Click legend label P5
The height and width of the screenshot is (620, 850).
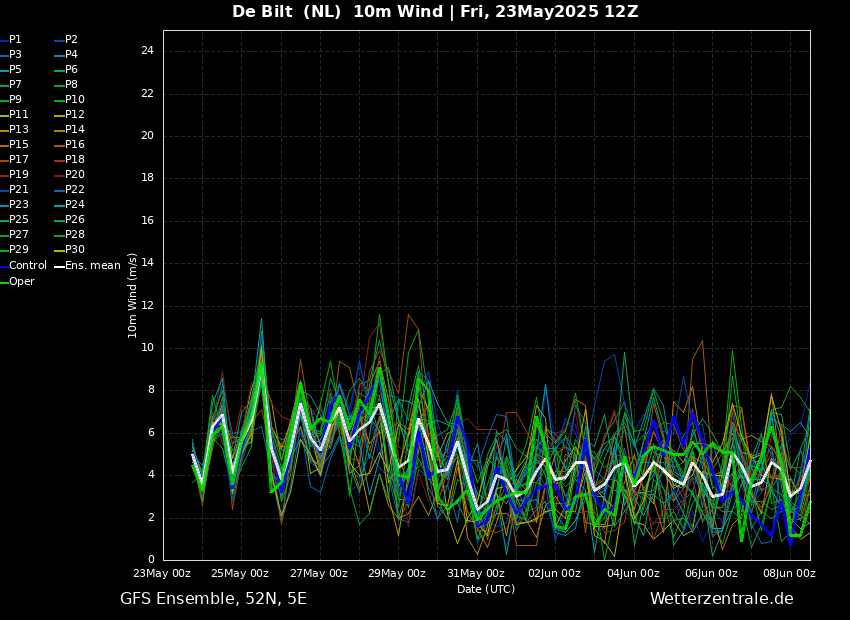tap(15, 69)
